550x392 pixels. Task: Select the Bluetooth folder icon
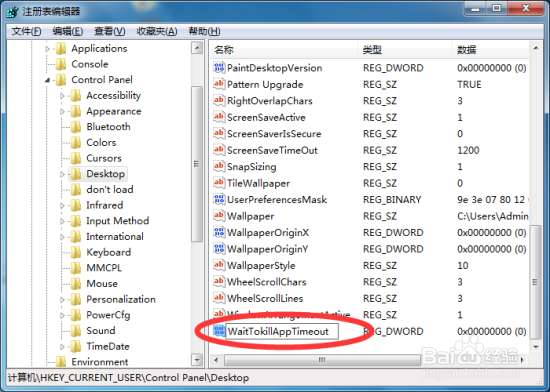[76, 127]
